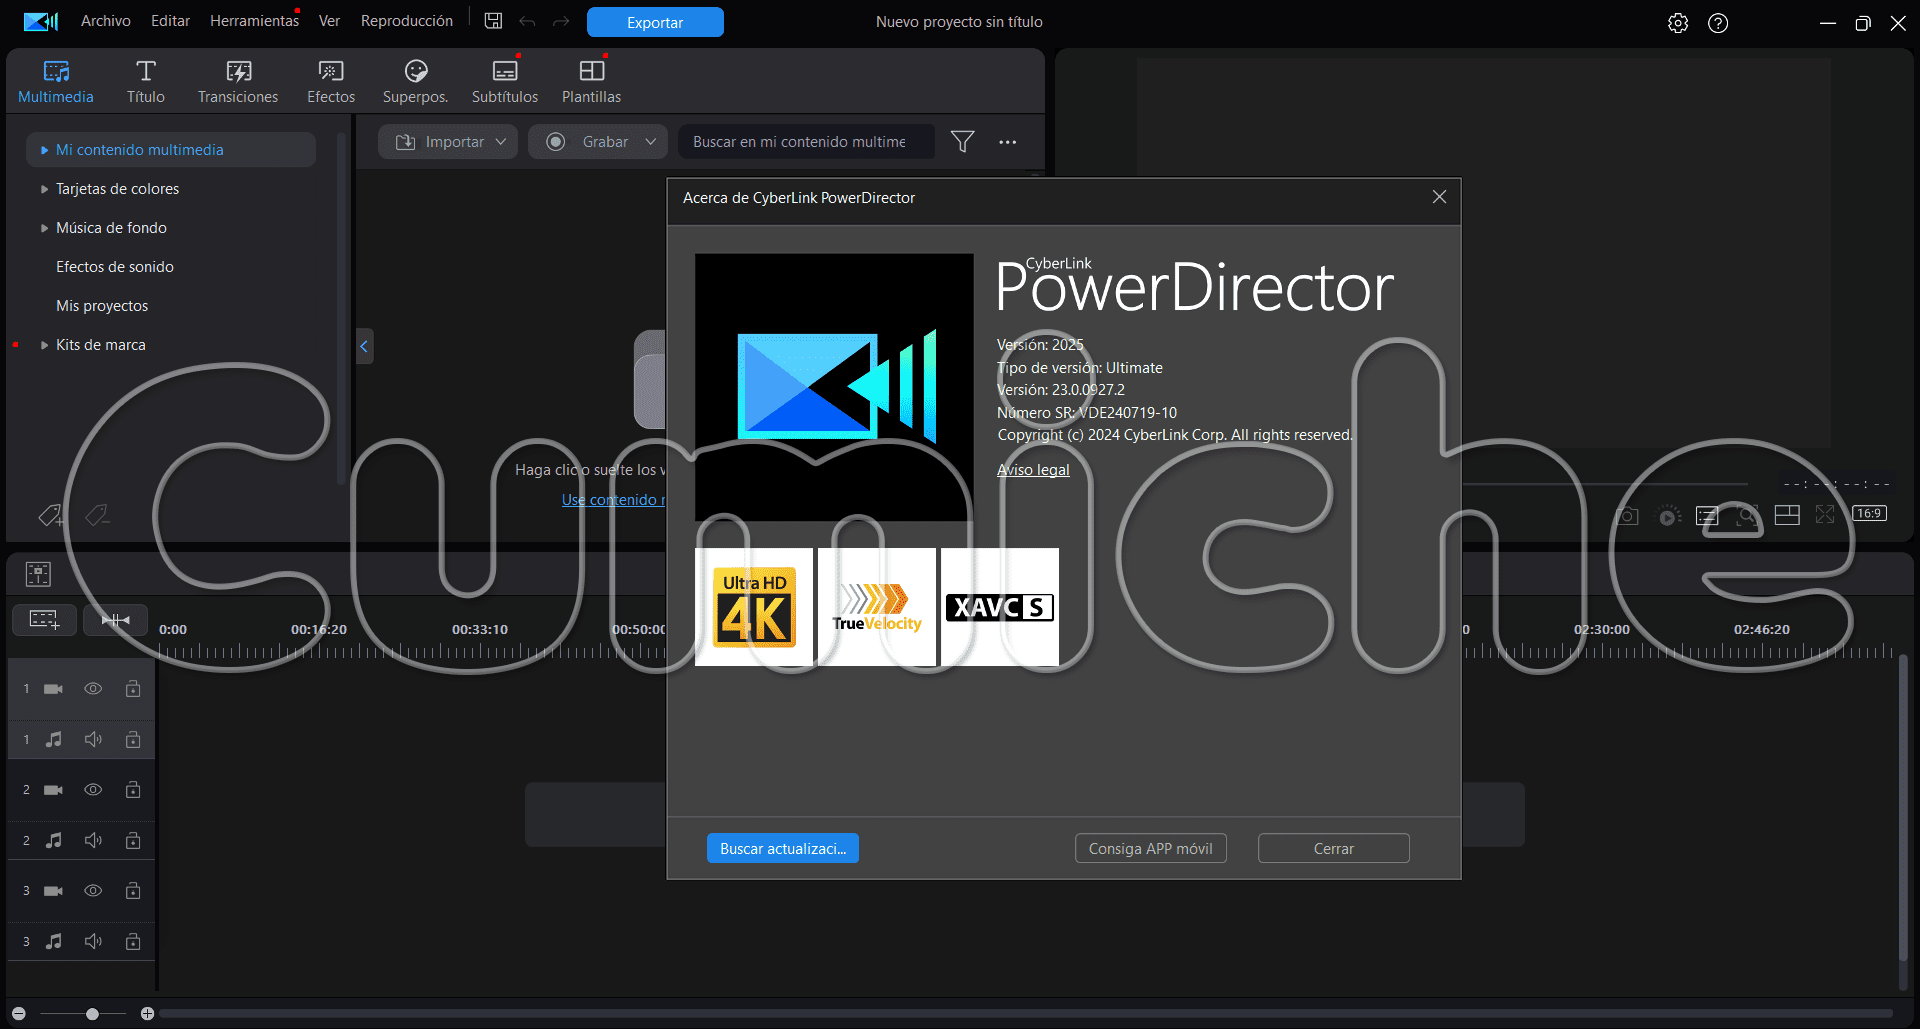Toggle visibility of video track 2
Viewport: 1920px width, 1029px height.
pos(93,790)
